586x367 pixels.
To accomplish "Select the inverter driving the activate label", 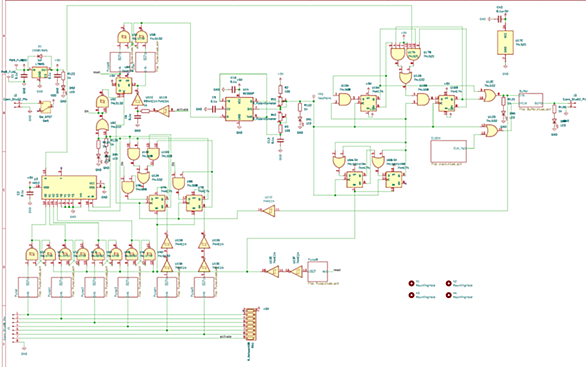I will pos(163,110).
